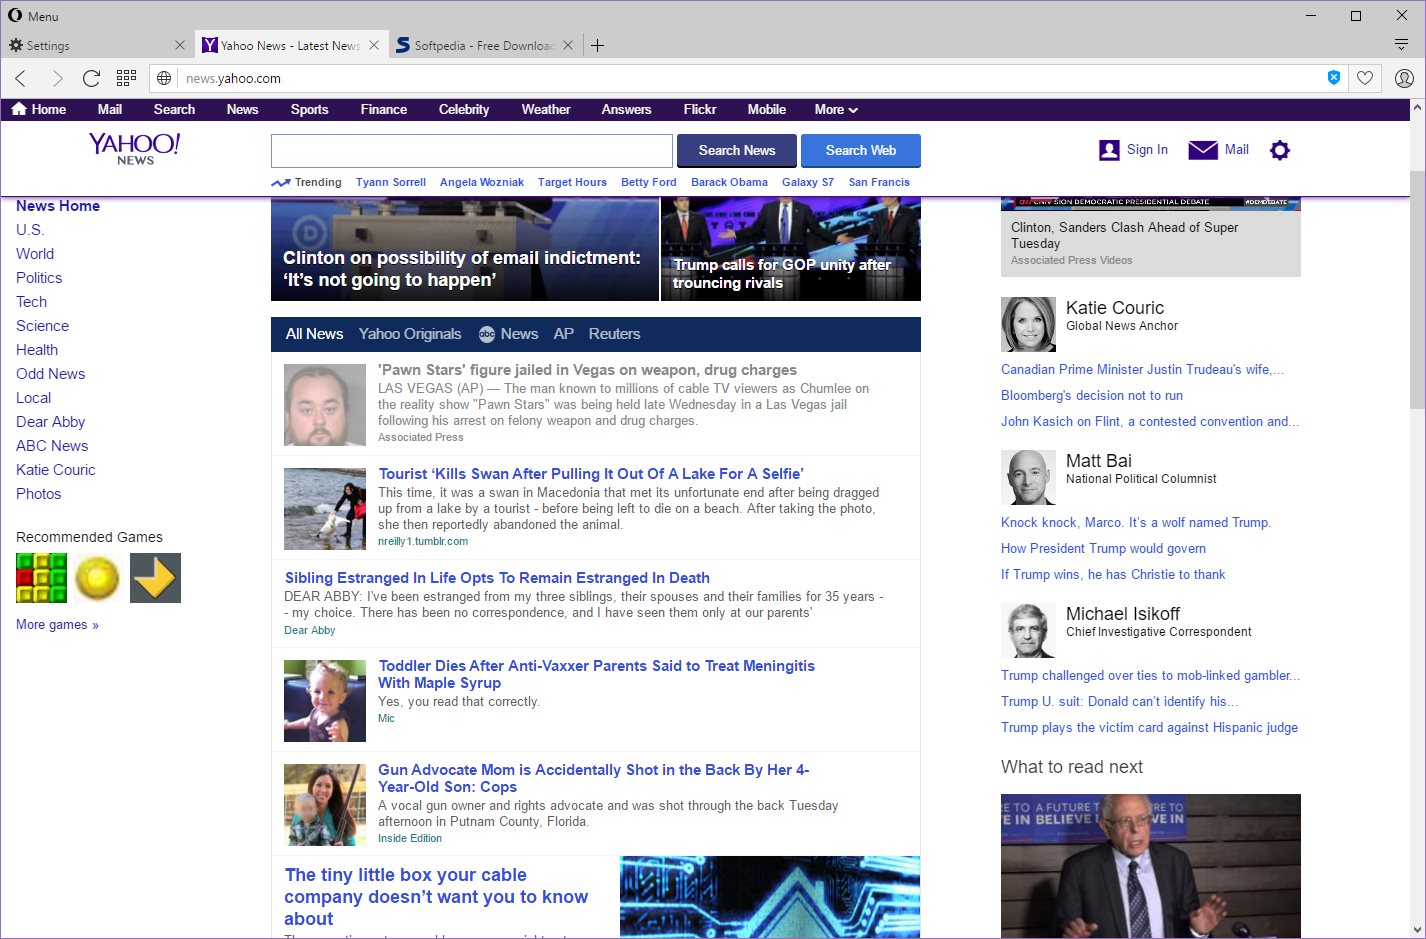Click the Sign In person icon

coord(1109,150)
